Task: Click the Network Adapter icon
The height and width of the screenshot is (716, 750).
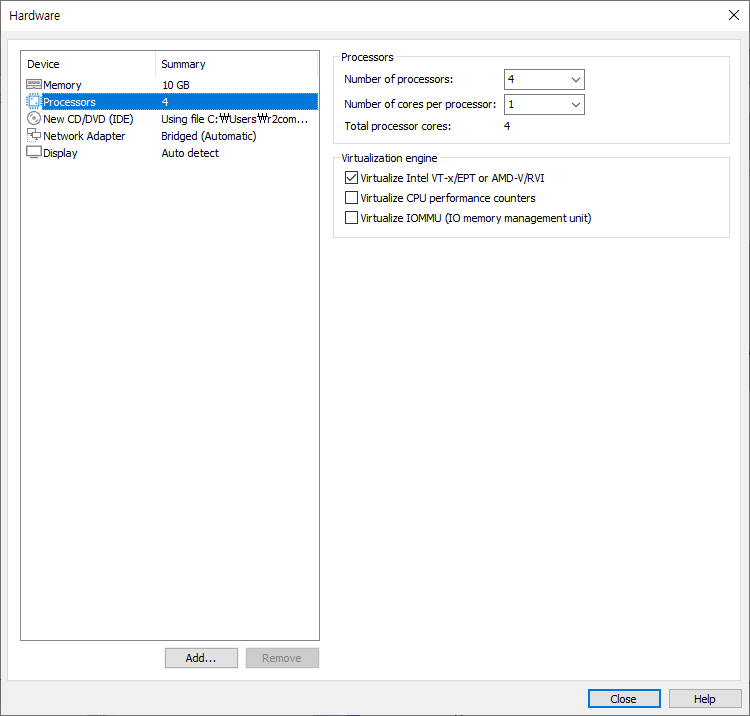Action: (33, 135)
